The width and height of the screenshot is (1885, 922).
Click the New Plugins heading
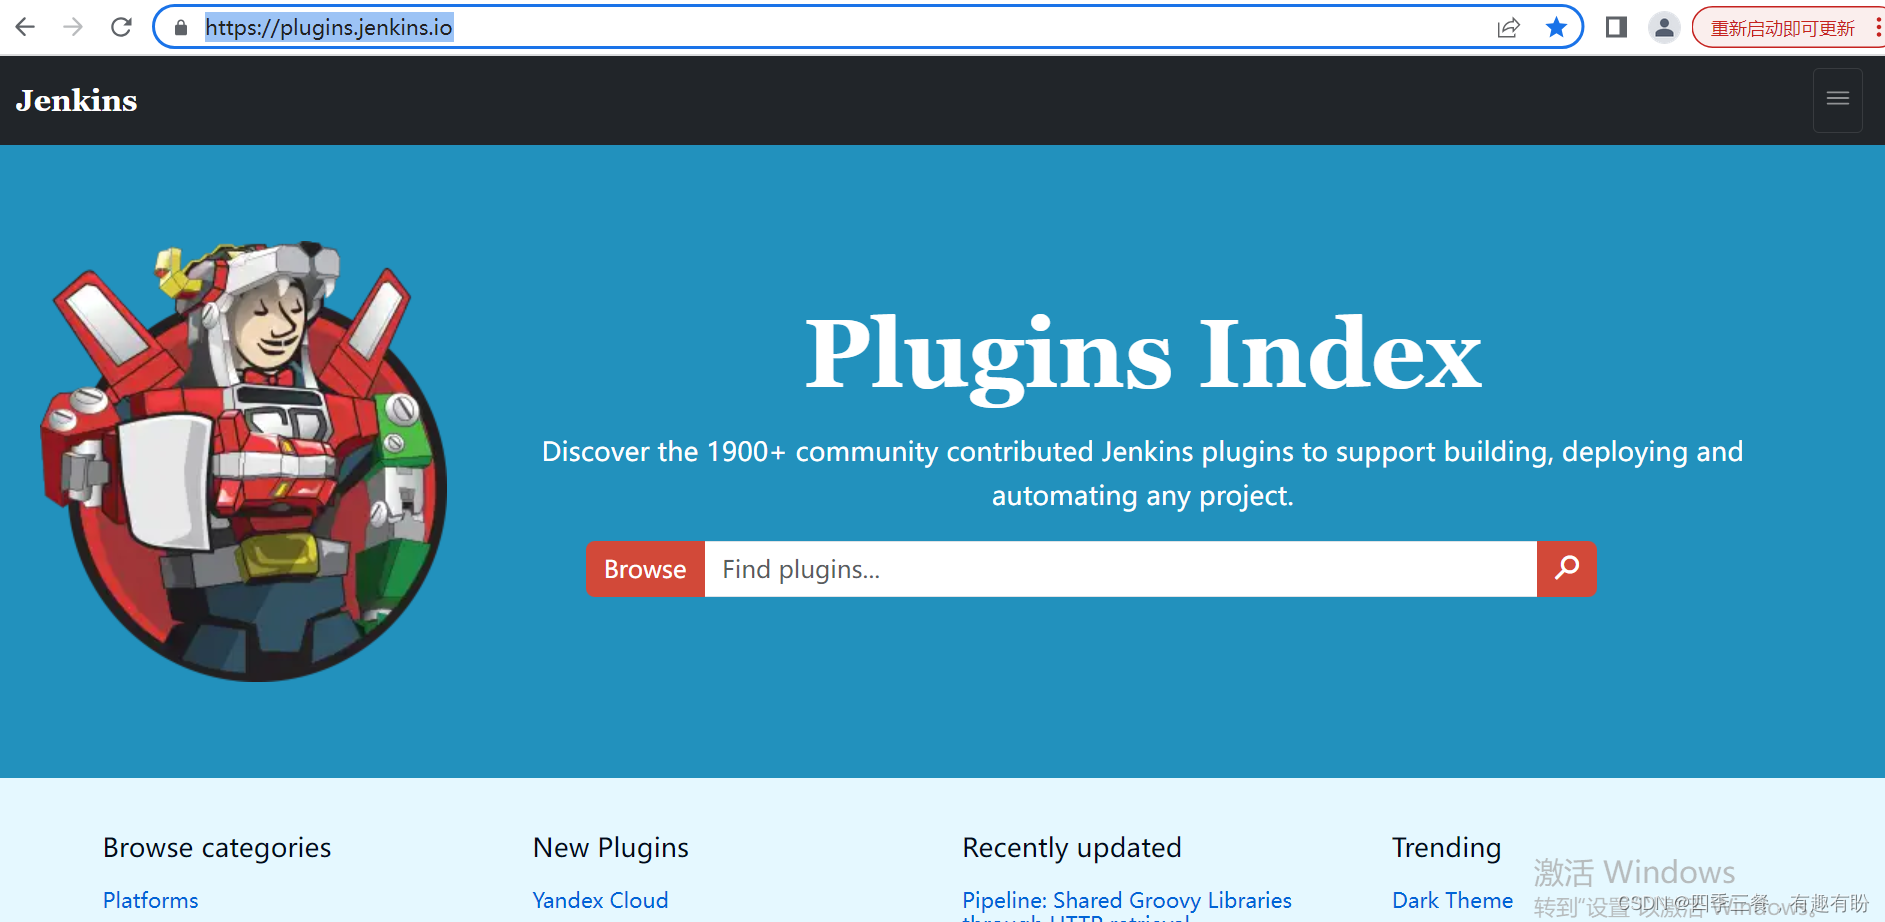[x=611, y=848]
